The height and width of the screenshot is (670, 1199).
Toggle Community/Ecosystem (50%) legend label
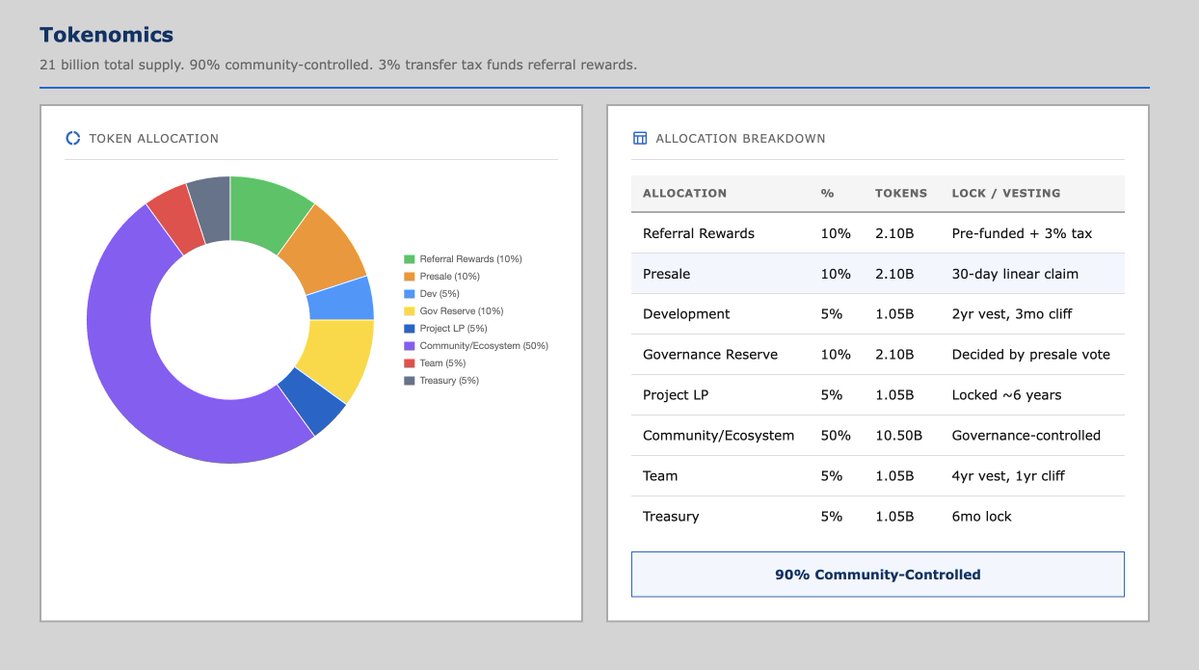click(x=484, y=346)
